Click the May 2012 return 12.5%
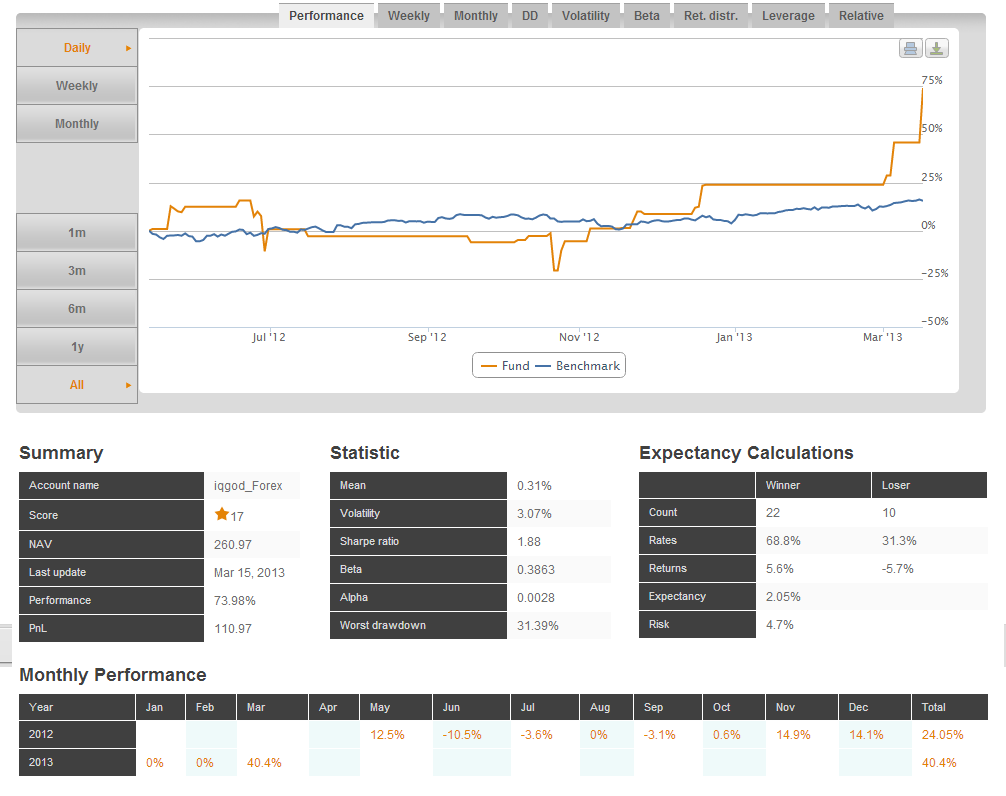The width and height of the screenshot is (1006, 796). [x=387, y=735]
